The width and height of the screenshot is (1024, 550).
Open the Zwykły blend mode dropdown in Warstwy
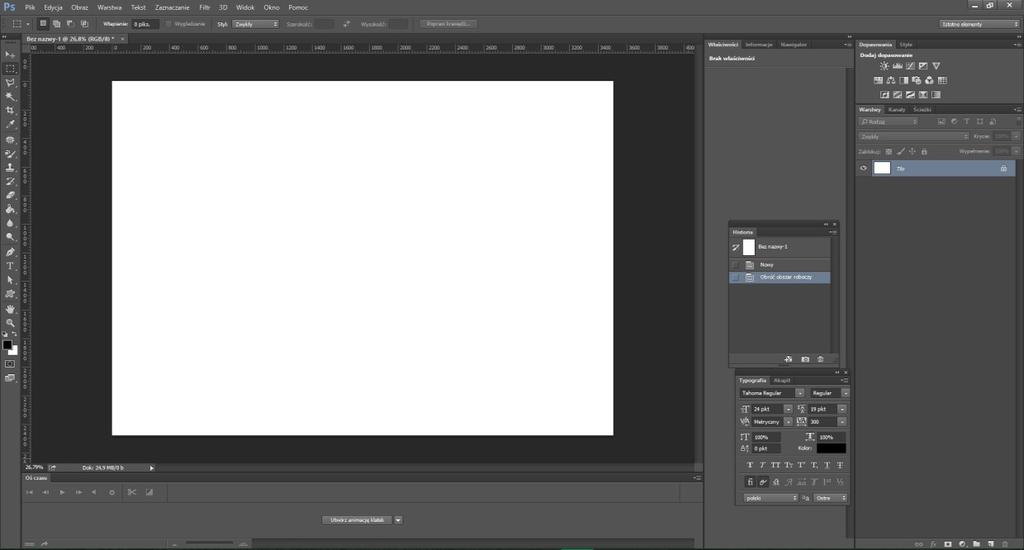pos(914,137)
